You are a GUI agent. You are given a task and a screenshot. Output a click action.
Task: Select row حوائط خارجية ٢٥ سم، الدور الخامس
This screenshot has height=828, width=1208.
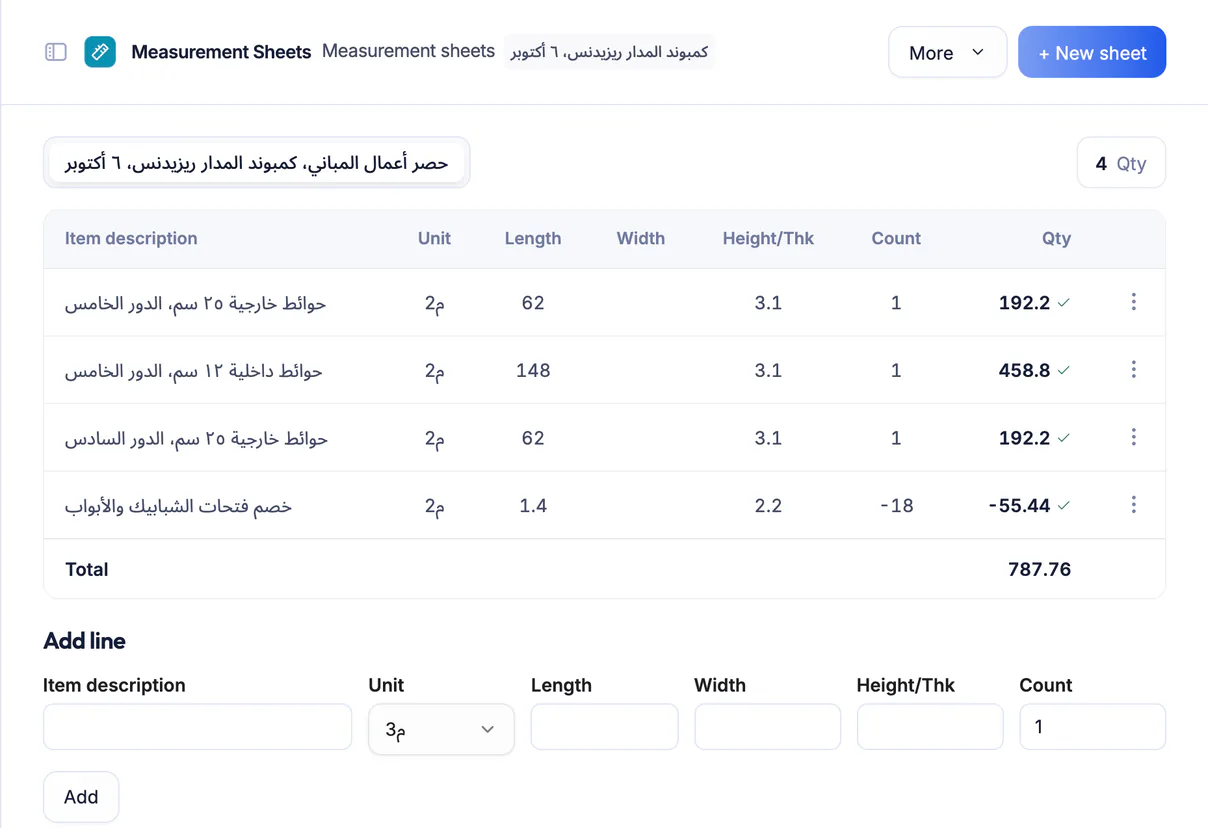click(604, 302)
